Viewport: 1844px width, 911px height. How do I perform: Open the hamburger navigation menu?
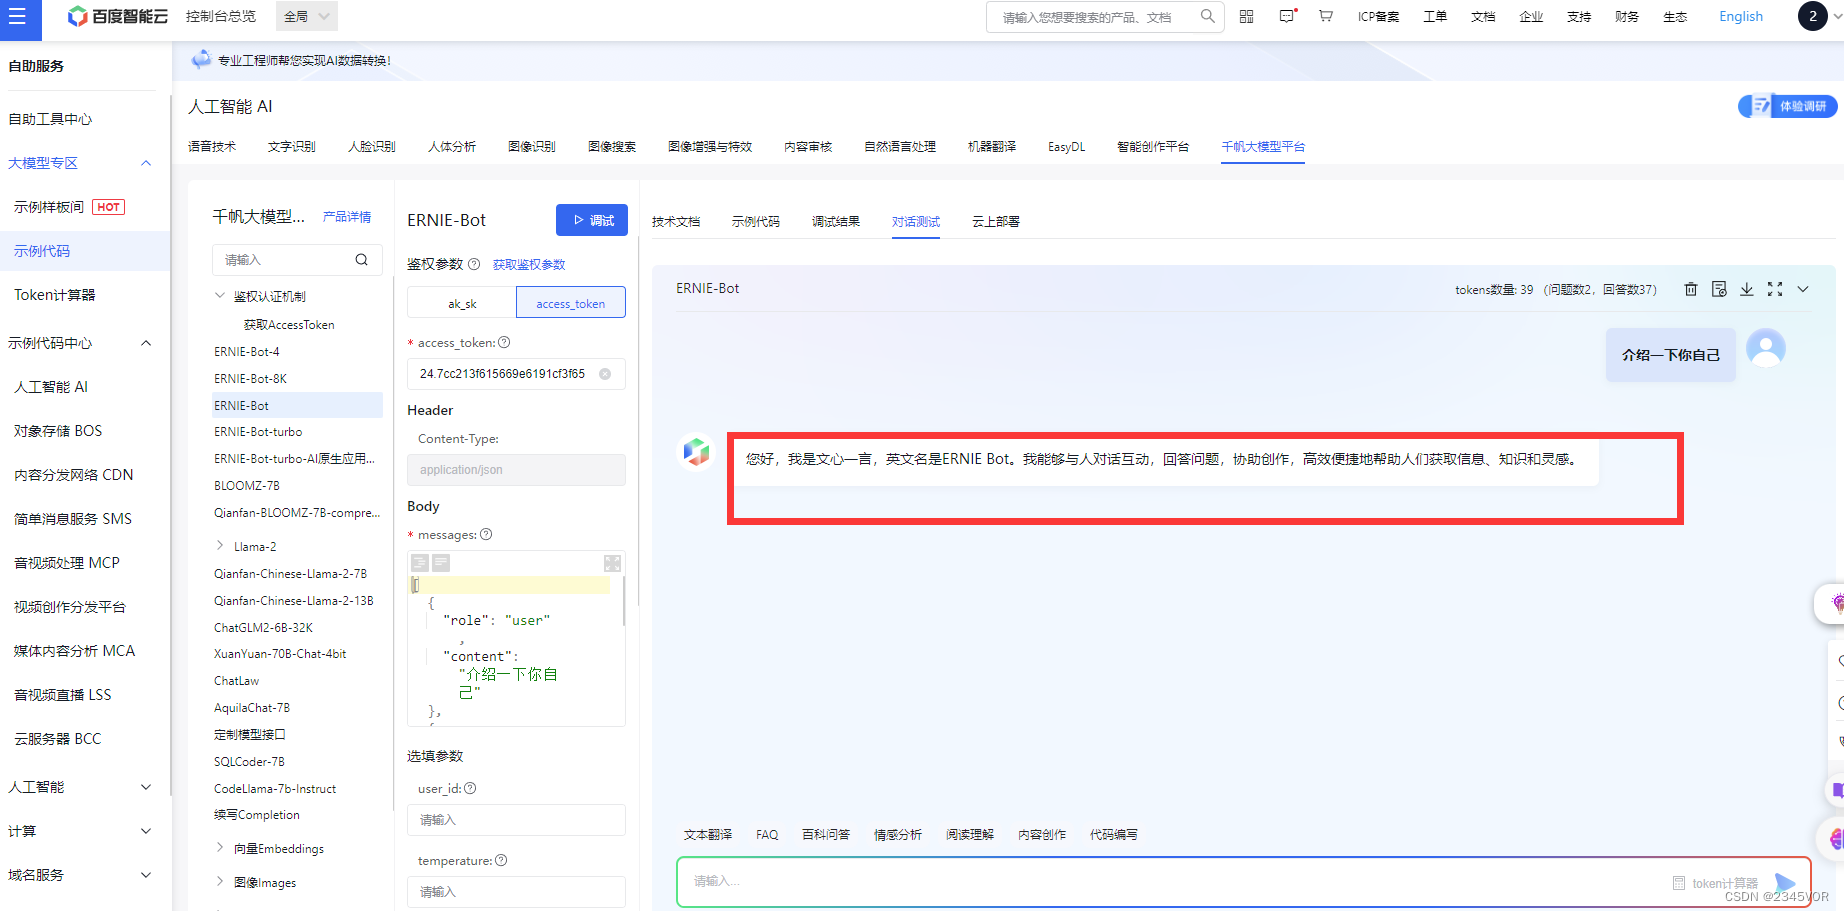click(17, 17)
